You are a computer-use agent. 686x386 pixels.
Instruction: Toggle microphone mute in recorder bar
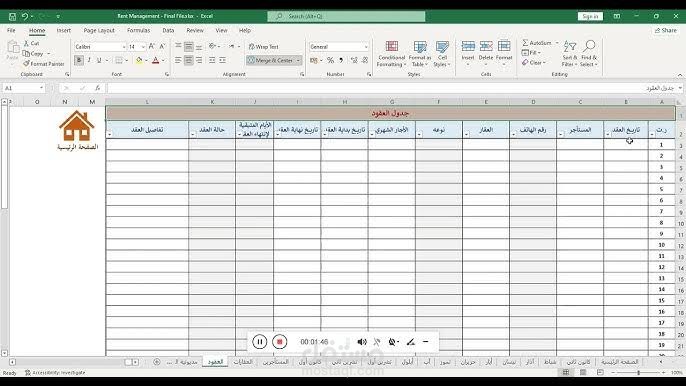tap(377, 342)
